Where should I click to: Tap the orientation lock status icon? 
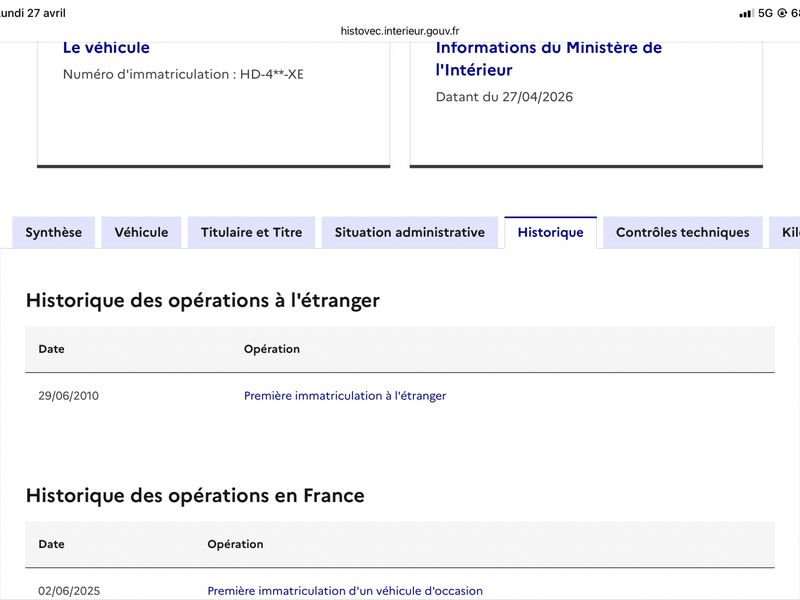point(782,13)
